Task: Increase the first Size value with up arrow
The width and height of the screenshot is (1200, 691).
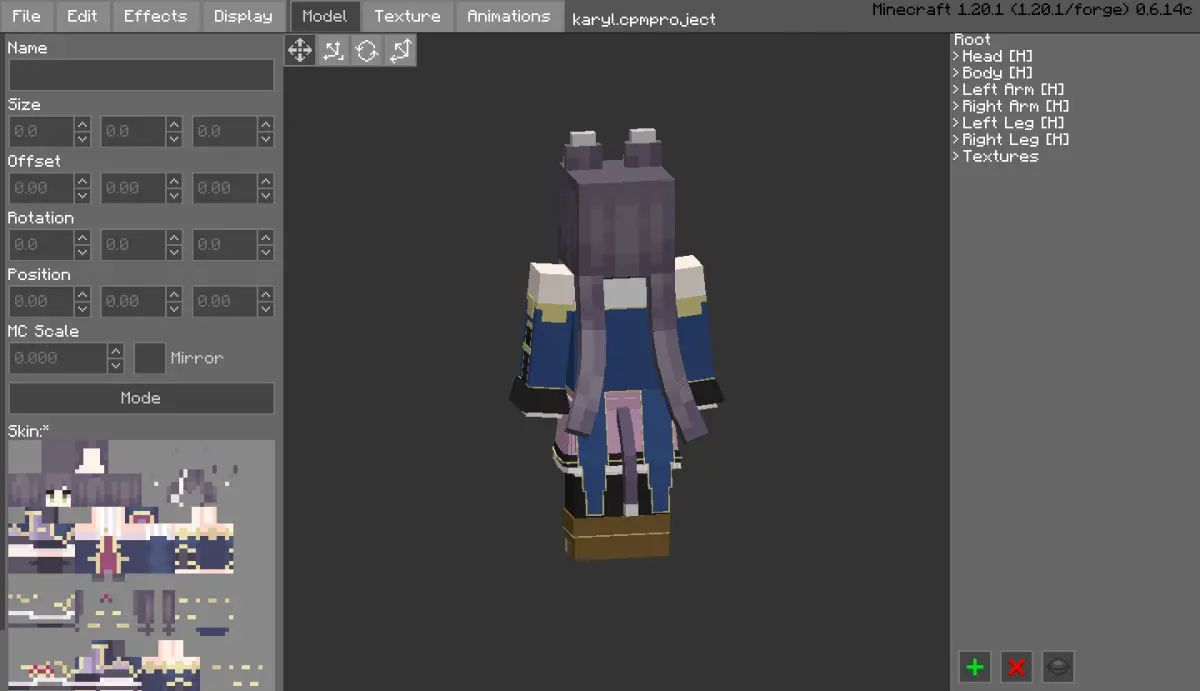Action: point(82,124)
